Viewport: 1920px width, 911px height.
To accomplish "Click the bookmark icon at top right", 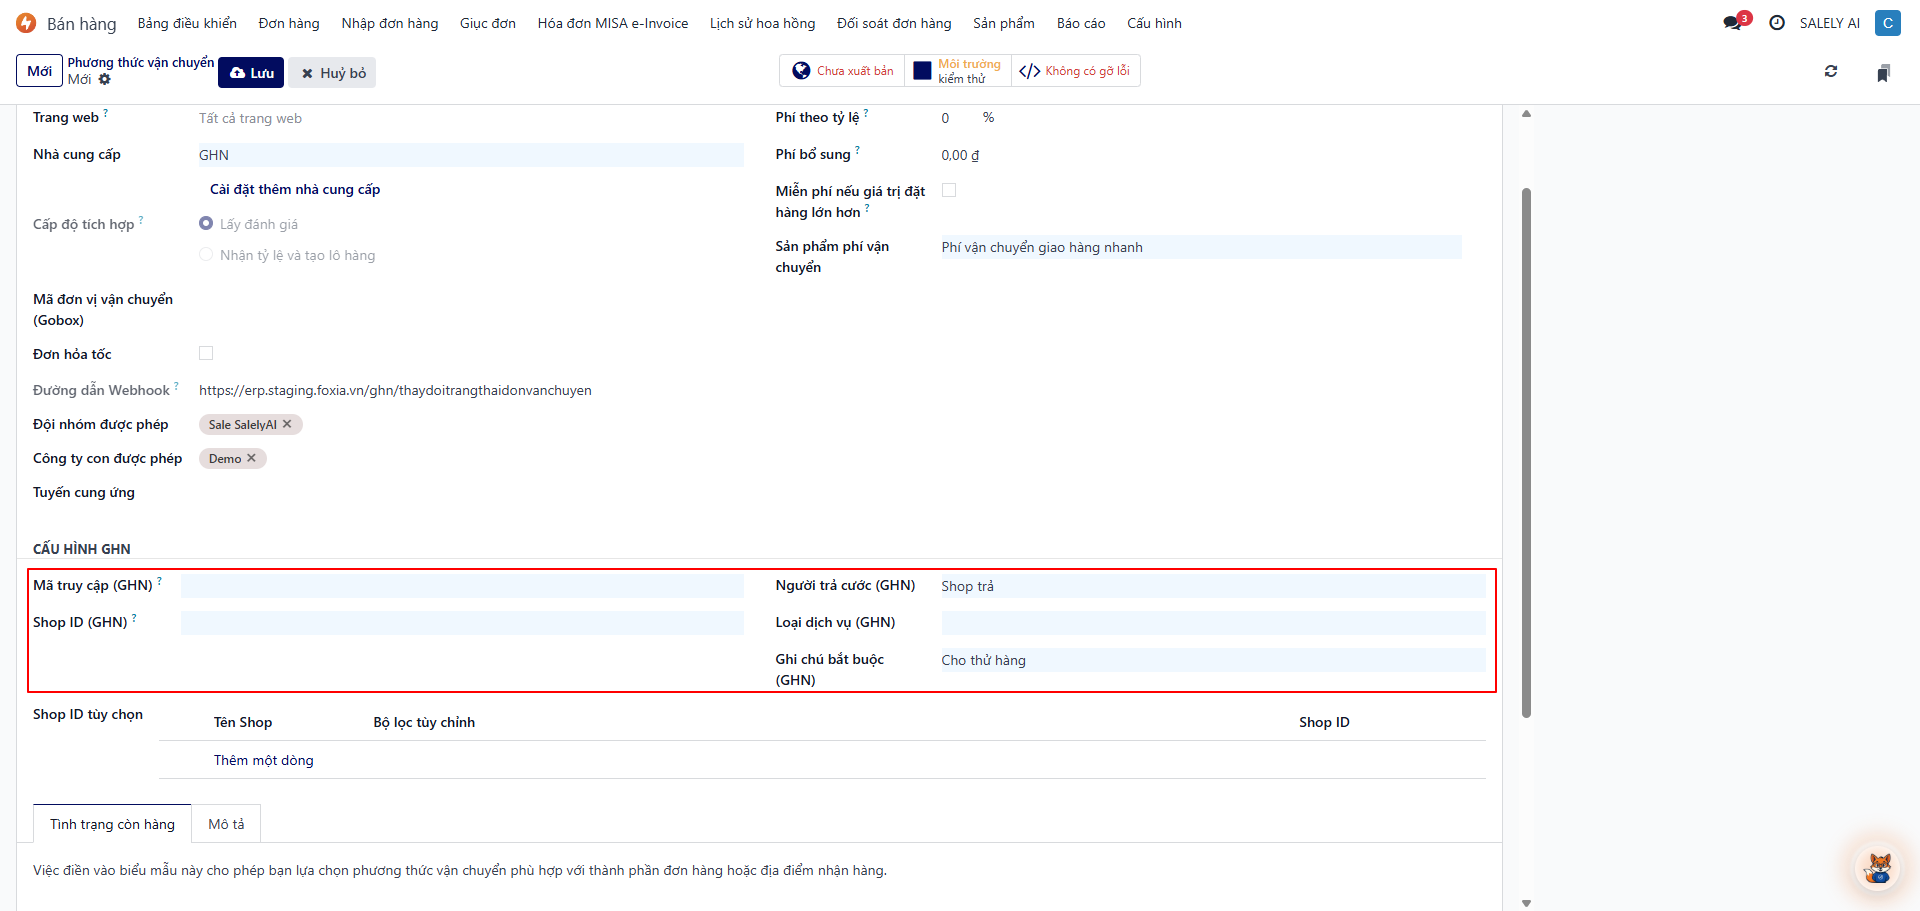I will click(x=1883, y=73).
